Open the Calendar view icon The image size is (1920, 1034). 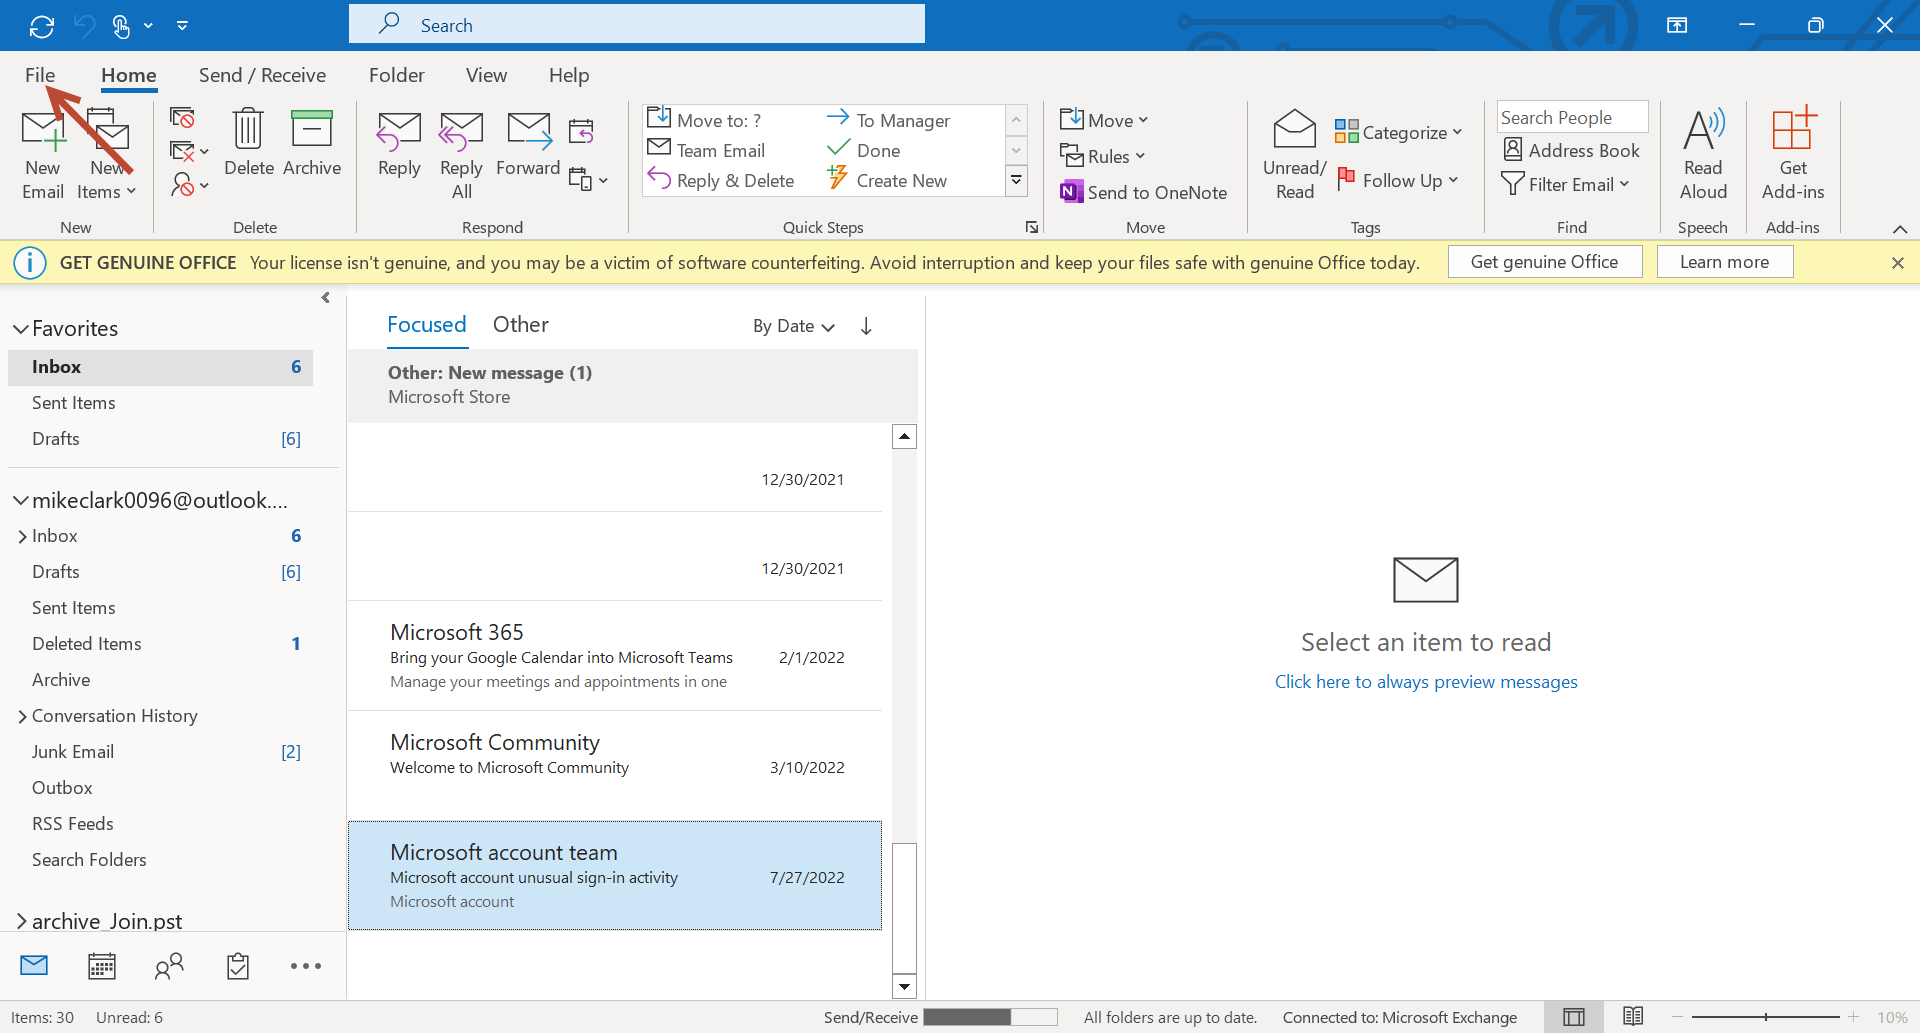102,965
